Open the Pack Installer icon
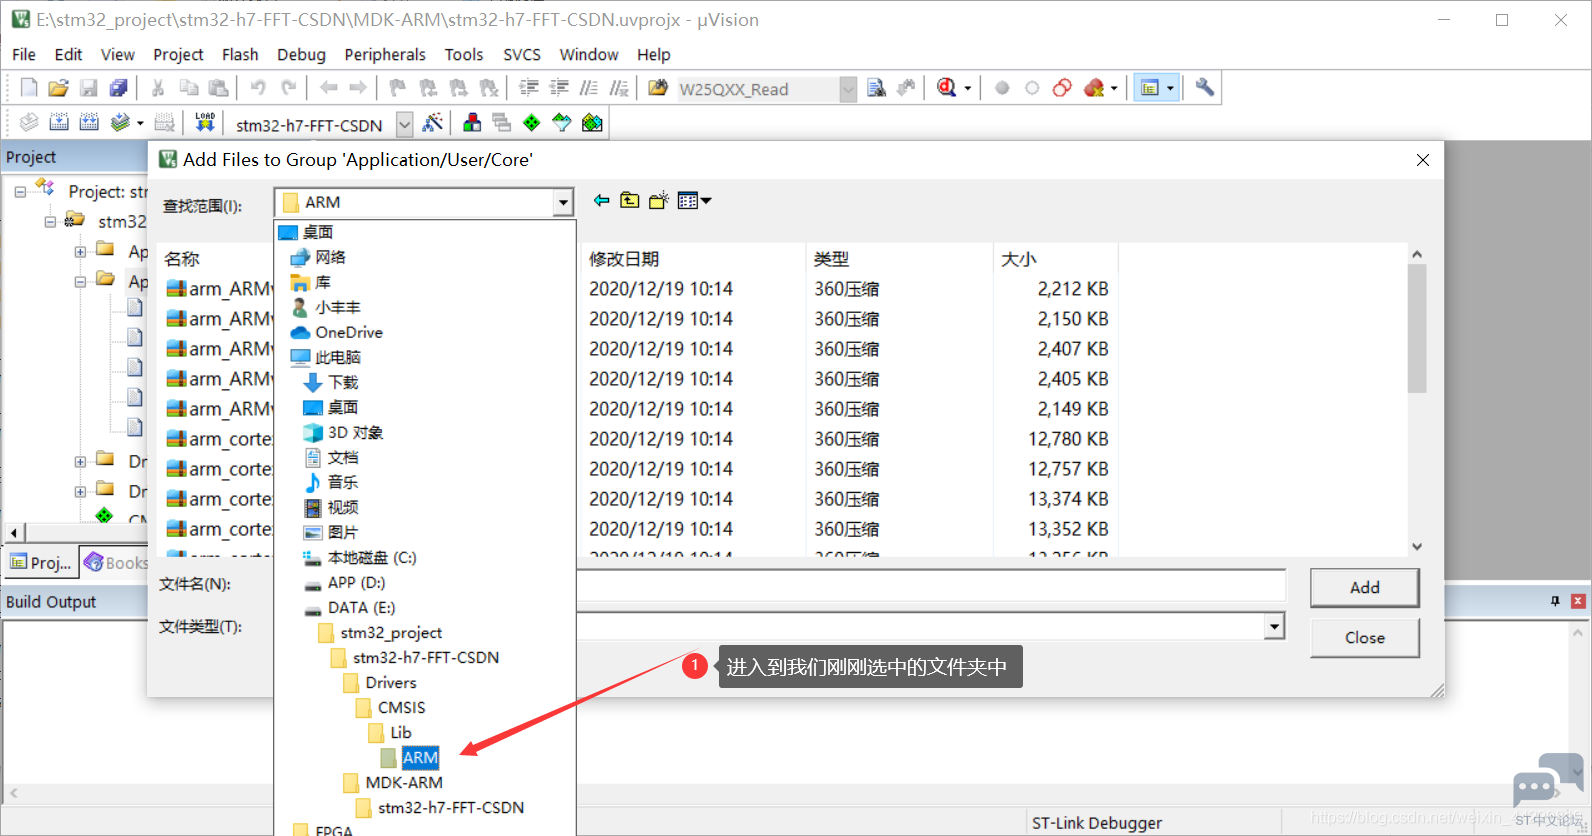The height and width of the screenshot is (836, 1592). coord(592,123)
